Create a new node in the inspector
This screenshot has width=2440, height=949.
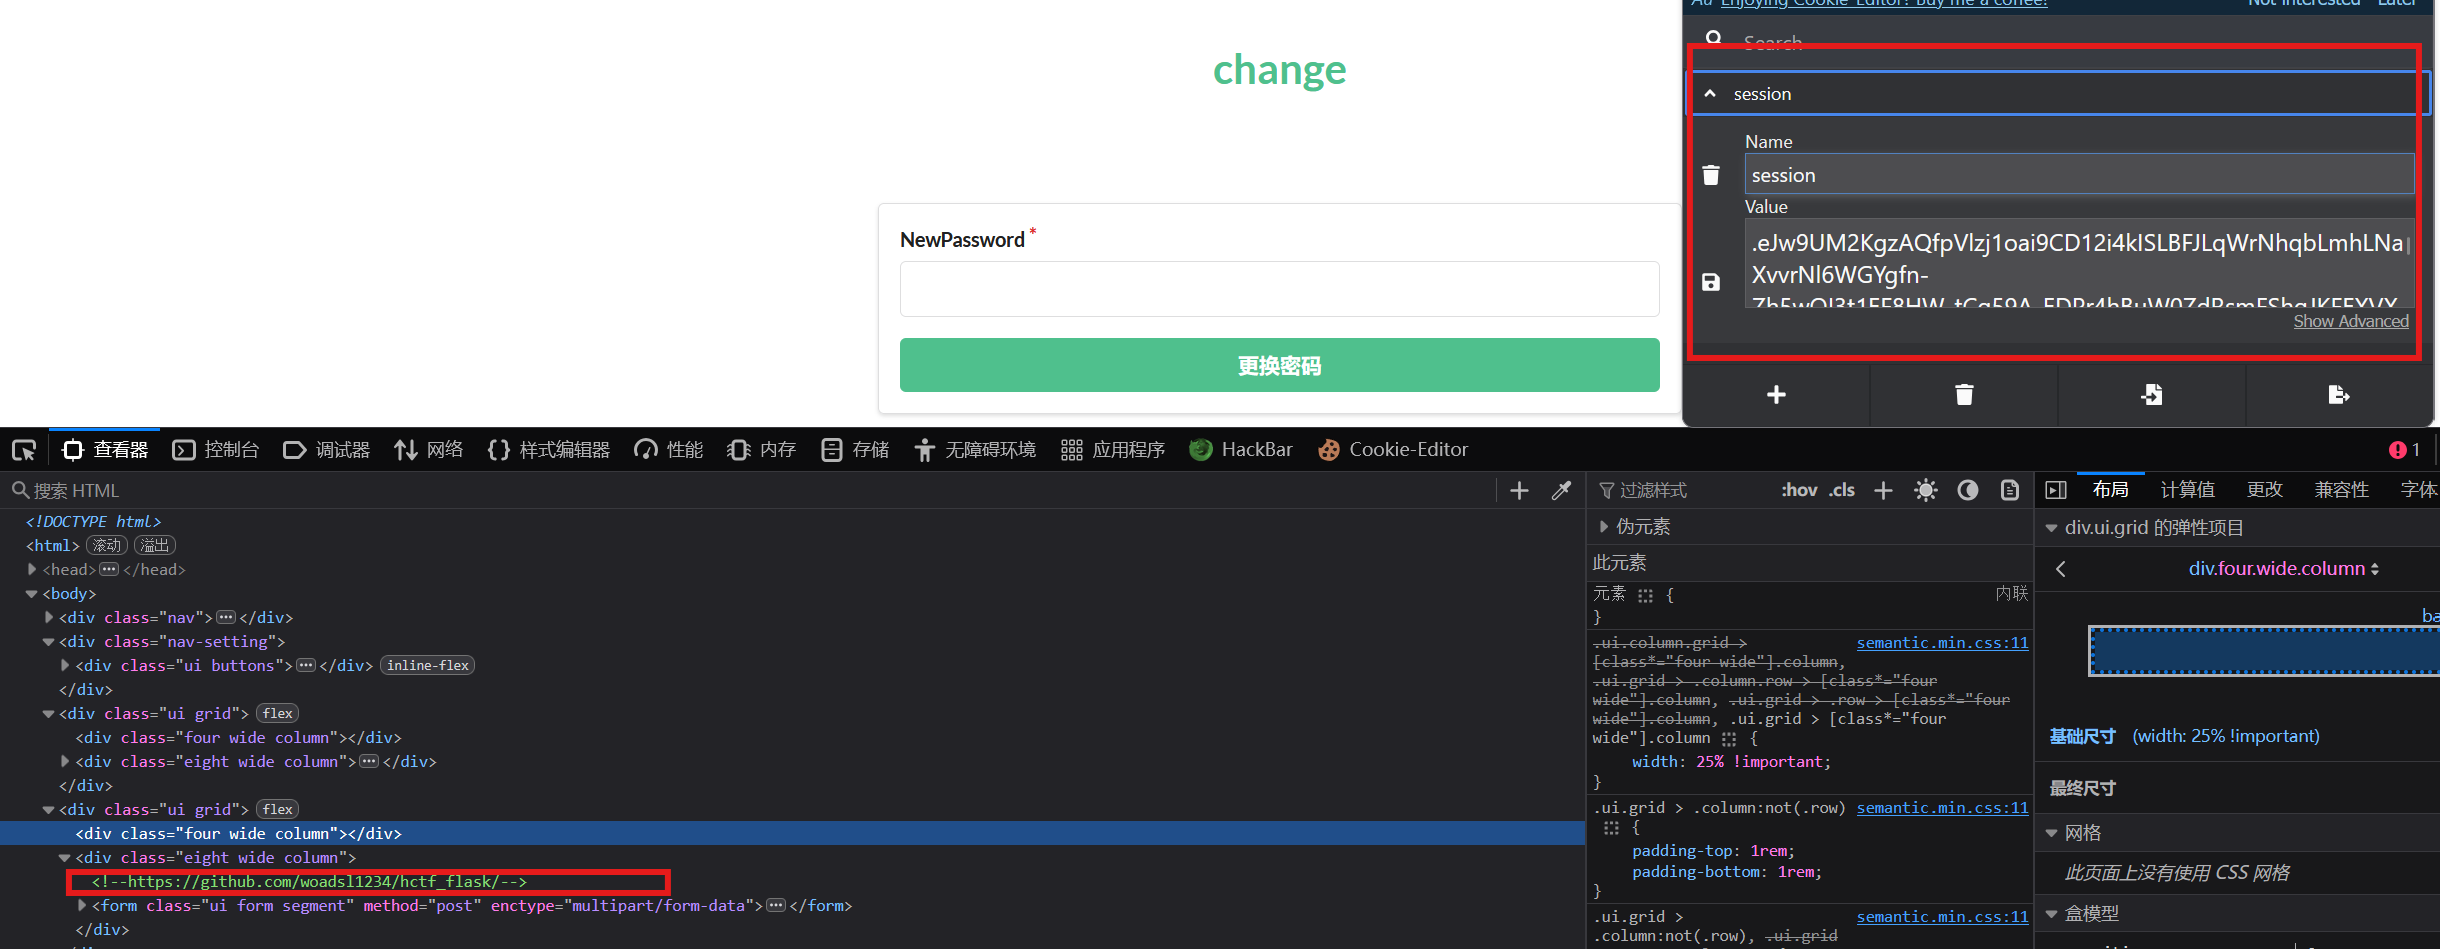click(x=1519, y=490)
